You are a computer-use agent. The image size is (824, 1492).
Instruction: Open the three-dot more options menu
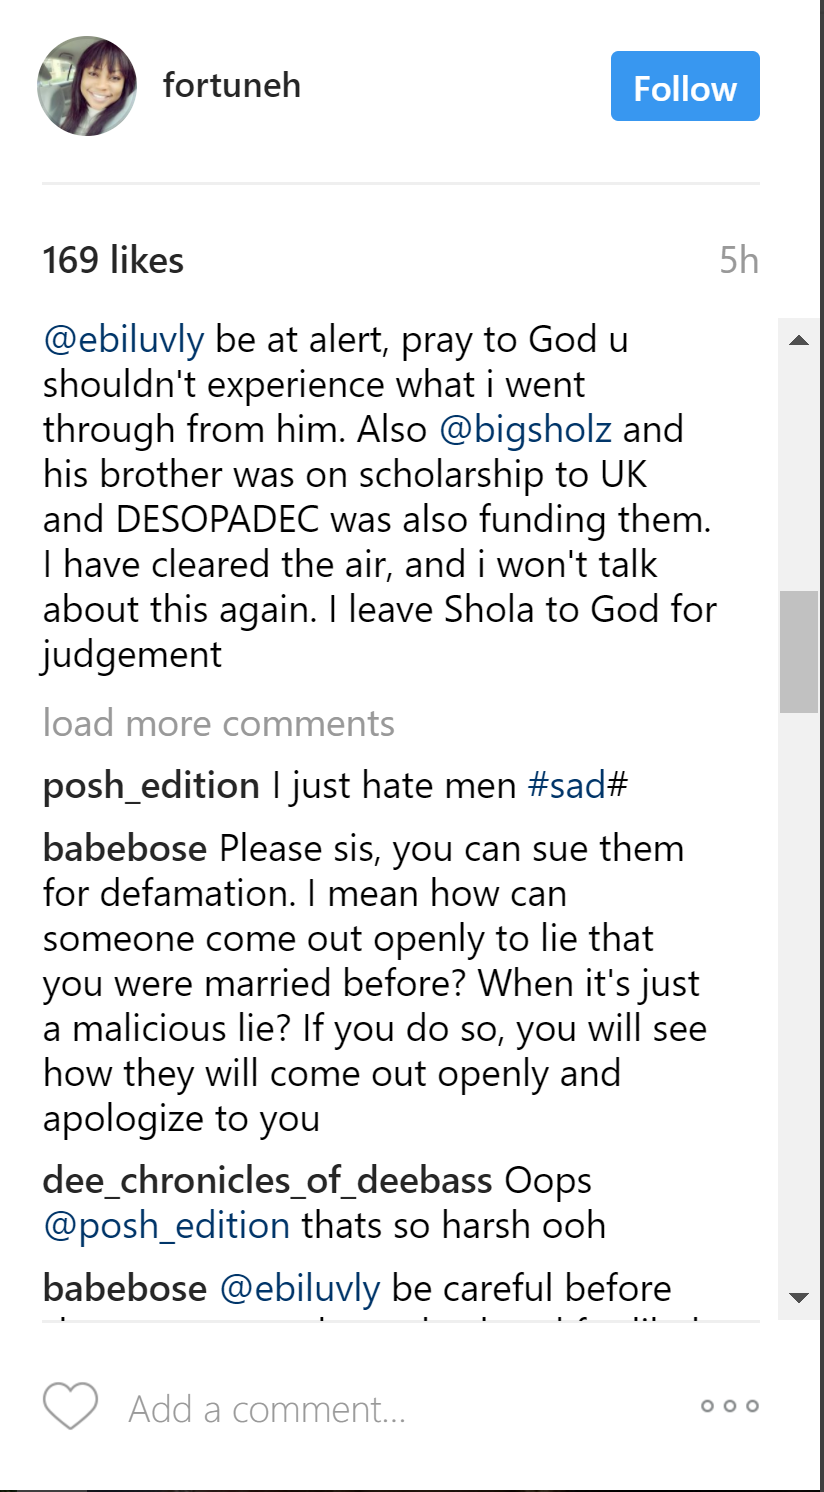click(730, 1406)
